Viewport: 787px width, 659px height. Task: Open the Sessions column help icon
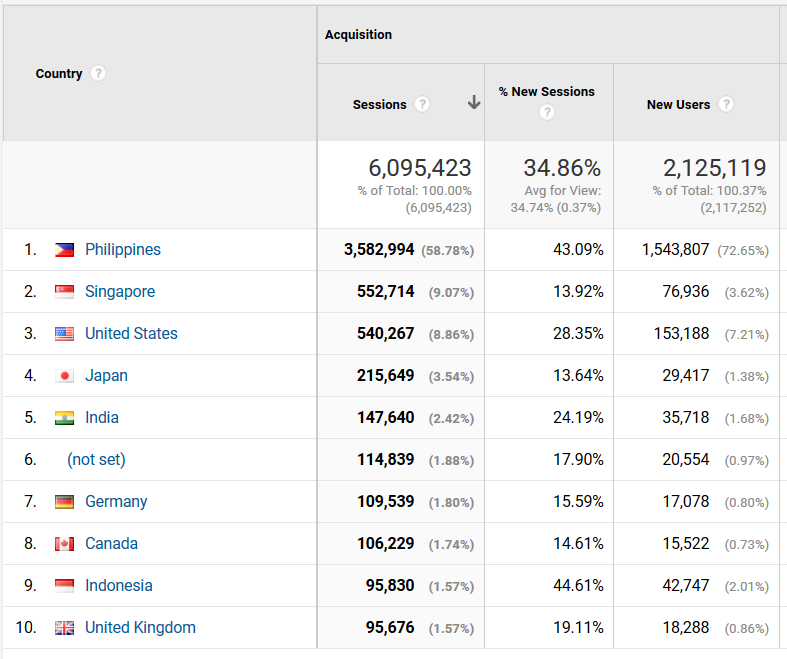422,104
